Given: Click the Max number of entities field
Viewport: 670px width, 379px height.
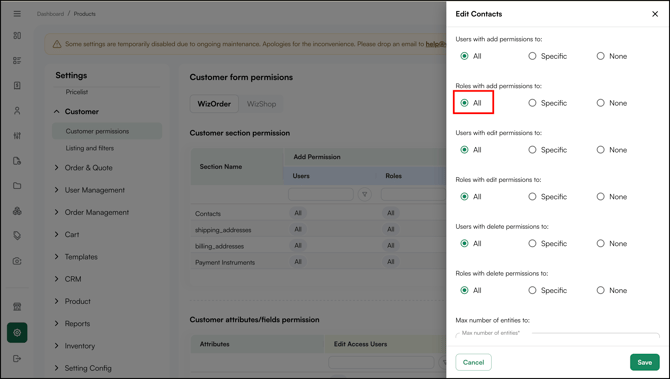Looking at the screenshot, I should pyautogui.click(x=558, y=335).
